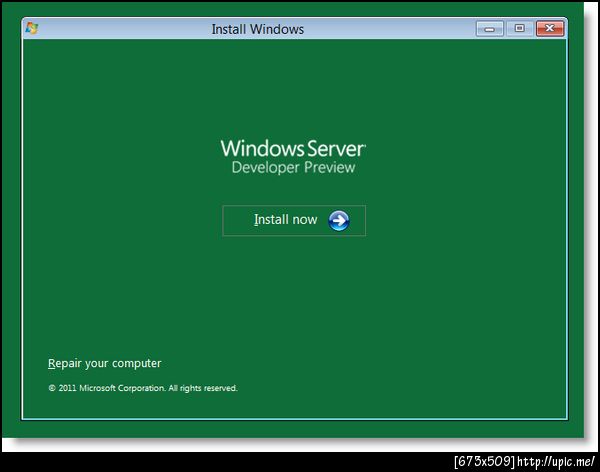
Task: Click the Windows flag icon in title bar
Action: 32,28
